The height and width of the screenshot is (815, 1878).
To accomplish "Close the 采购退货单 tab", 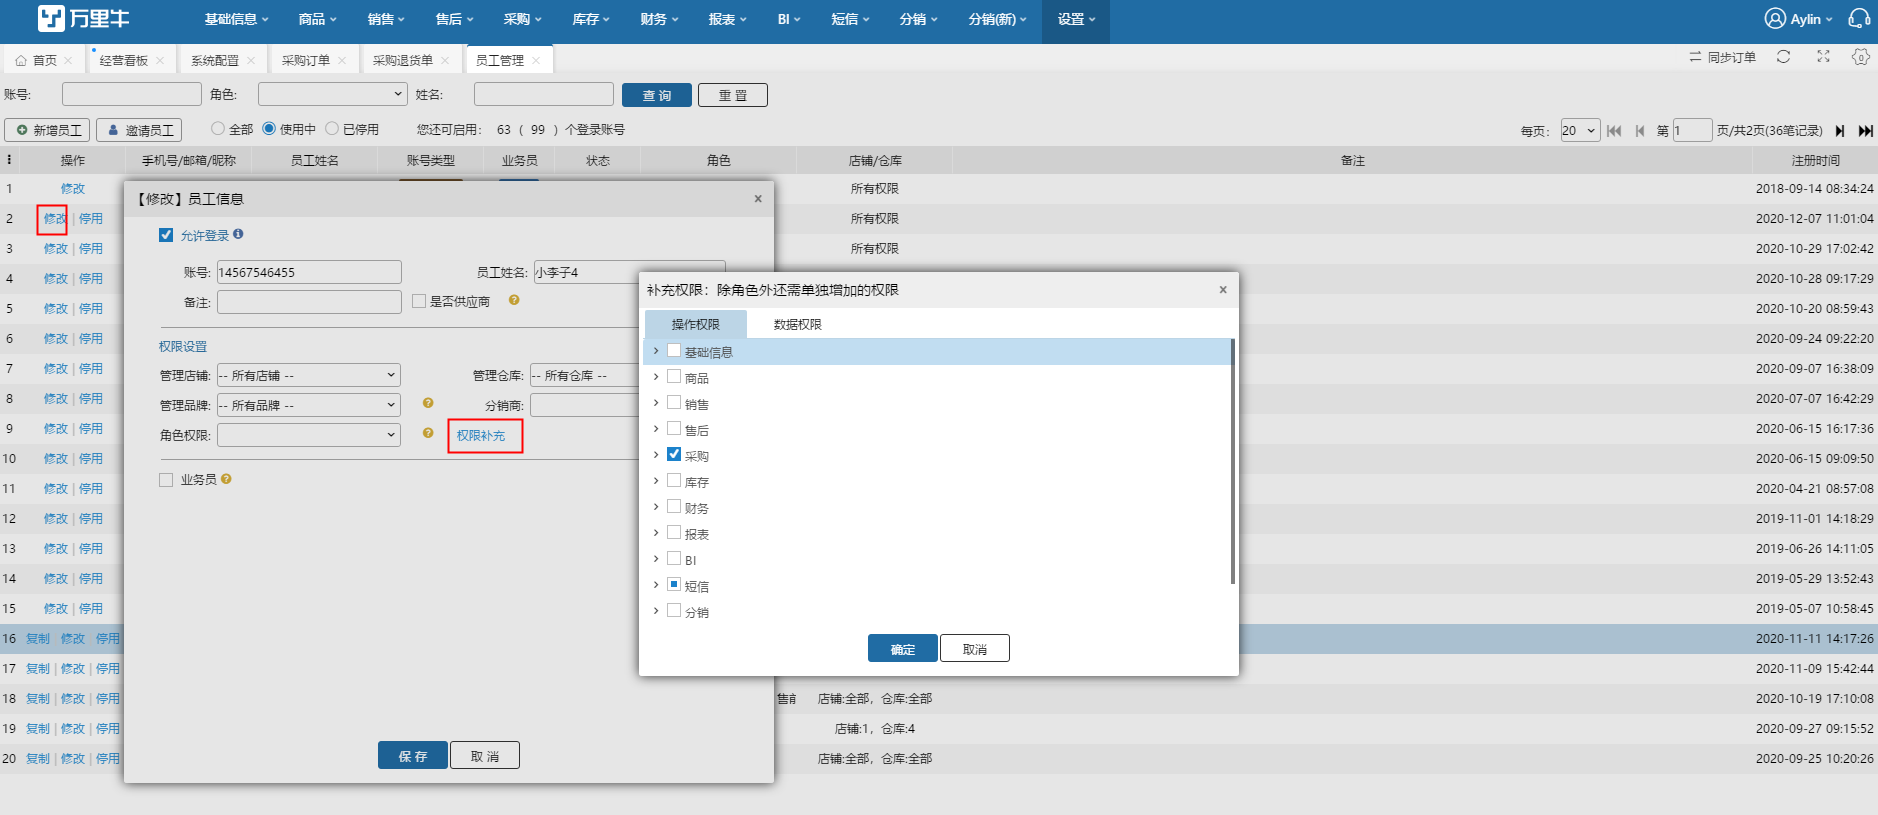I will 445,60.
